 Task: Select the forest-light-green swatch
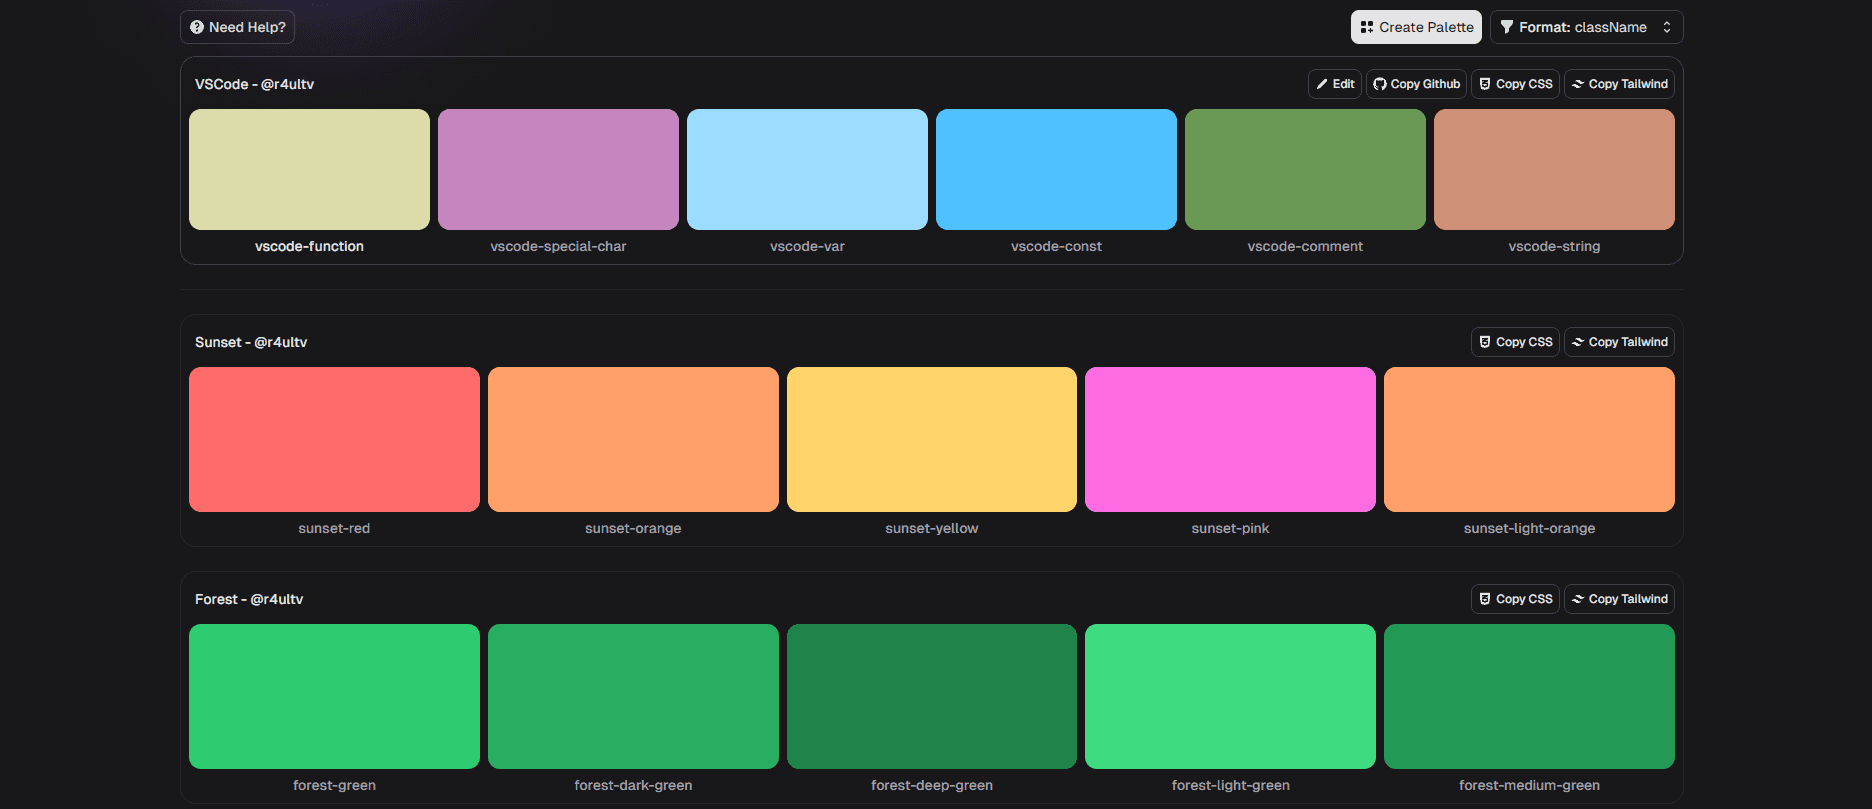tap(1230, 696)
